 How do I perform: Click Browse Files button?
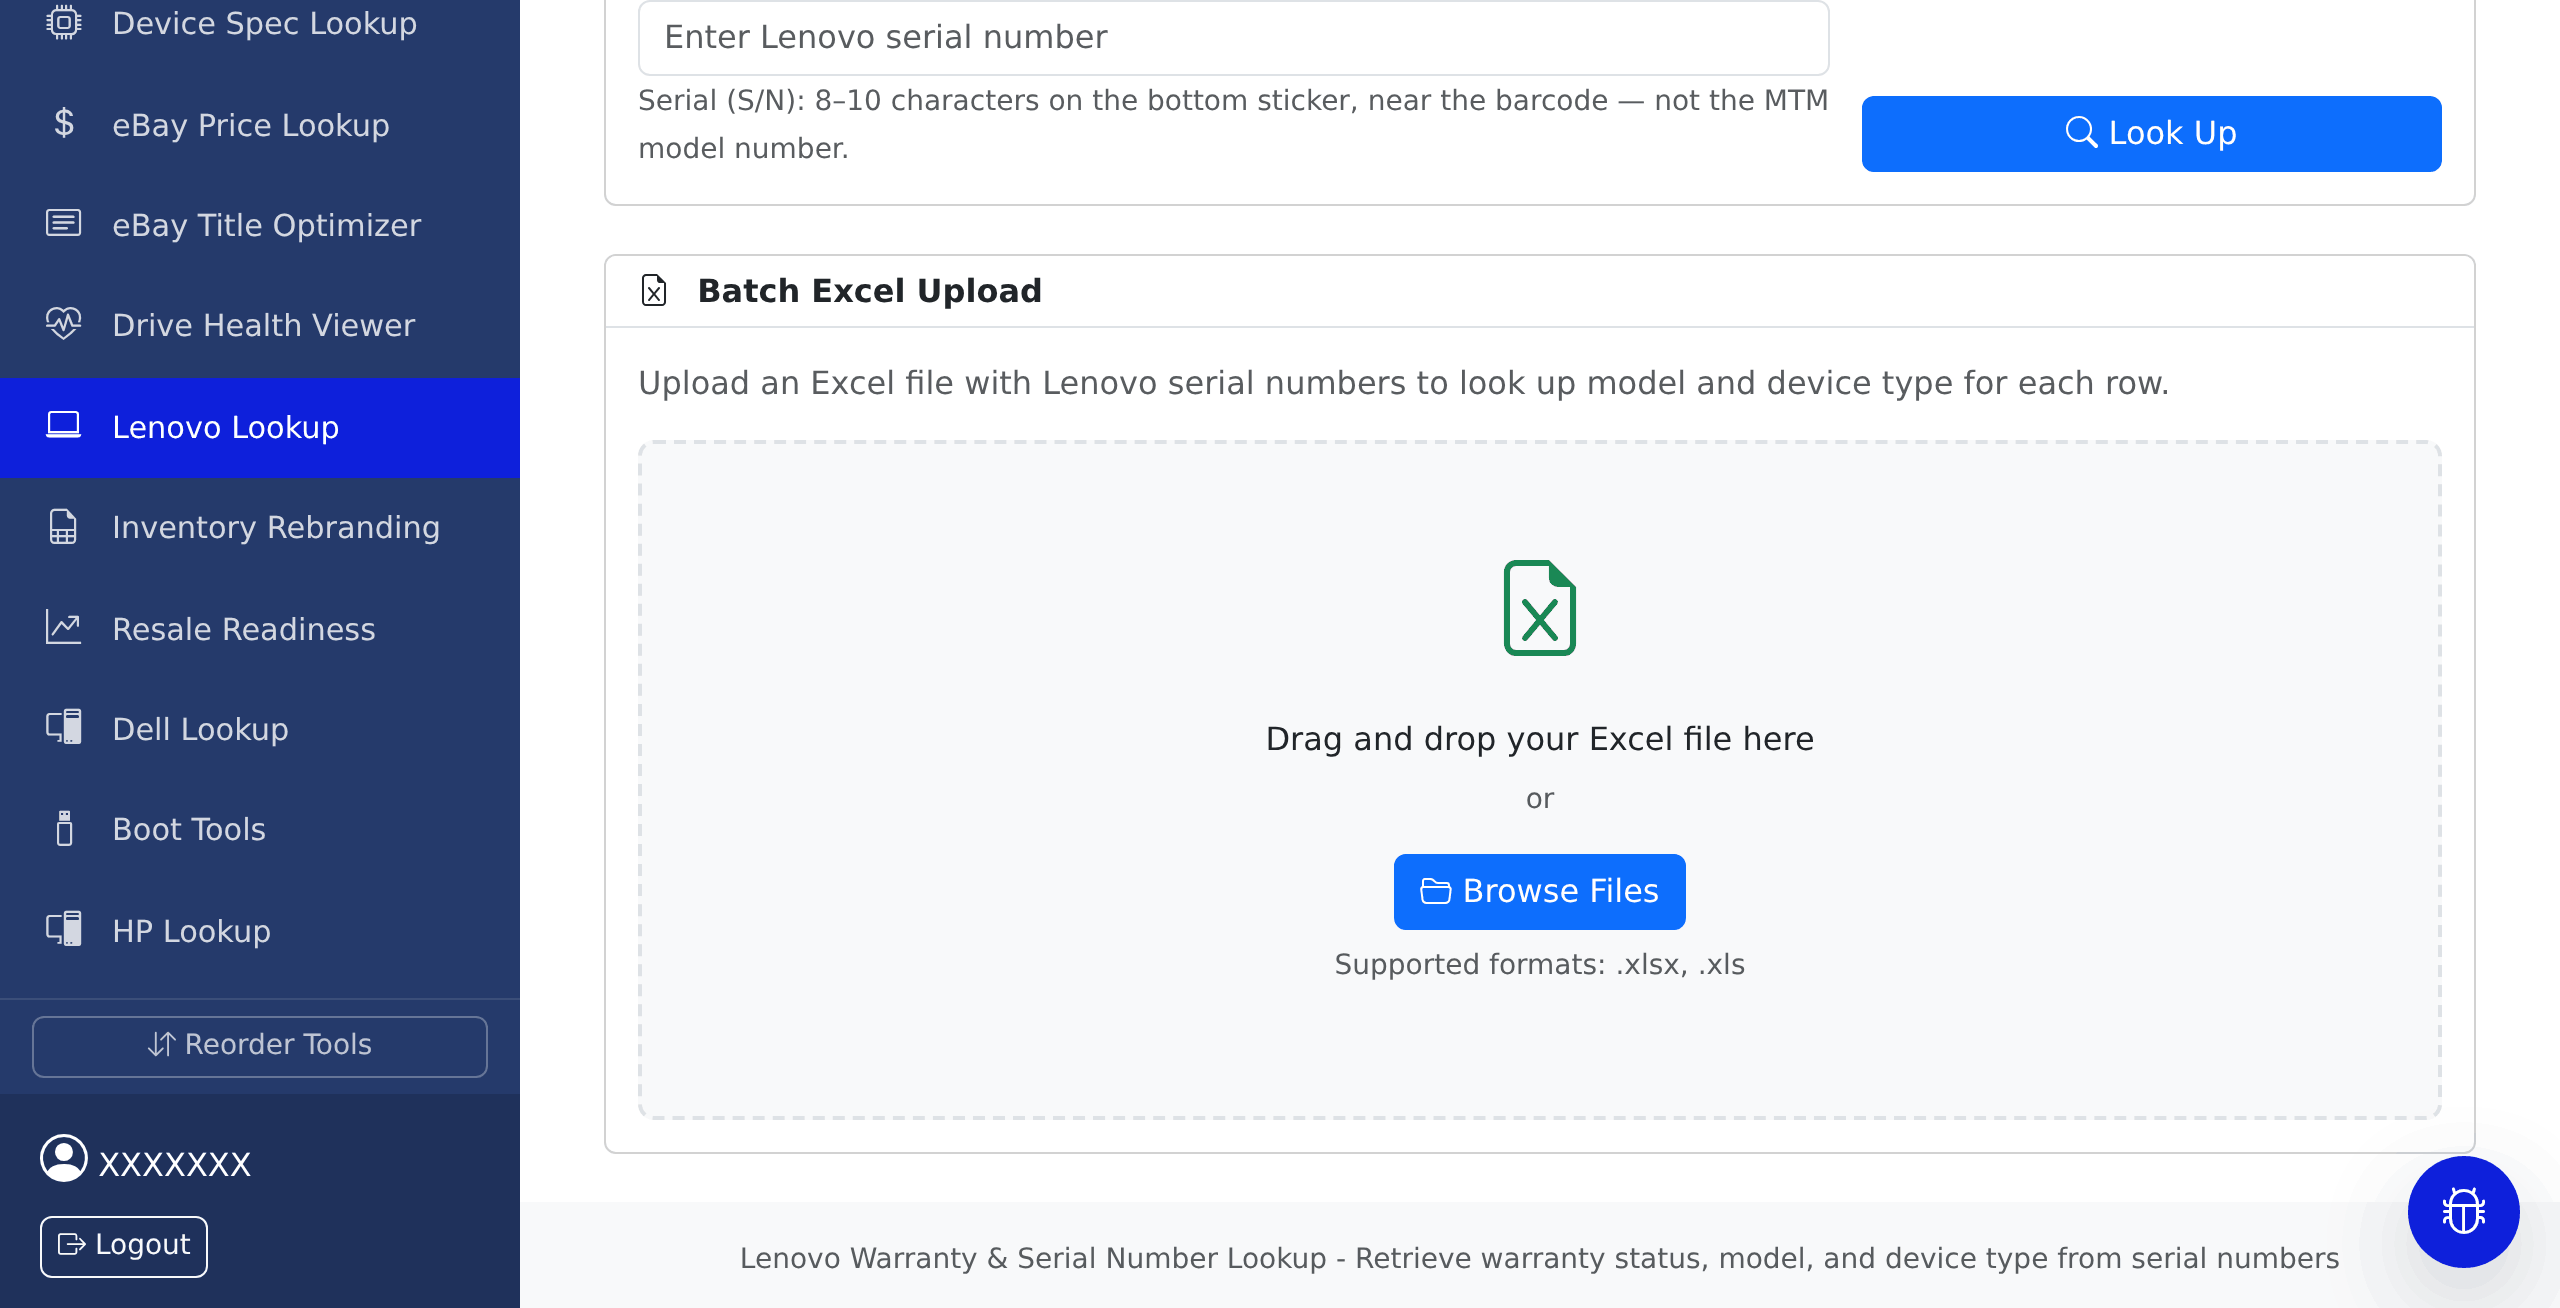[x=1540, y=891]
